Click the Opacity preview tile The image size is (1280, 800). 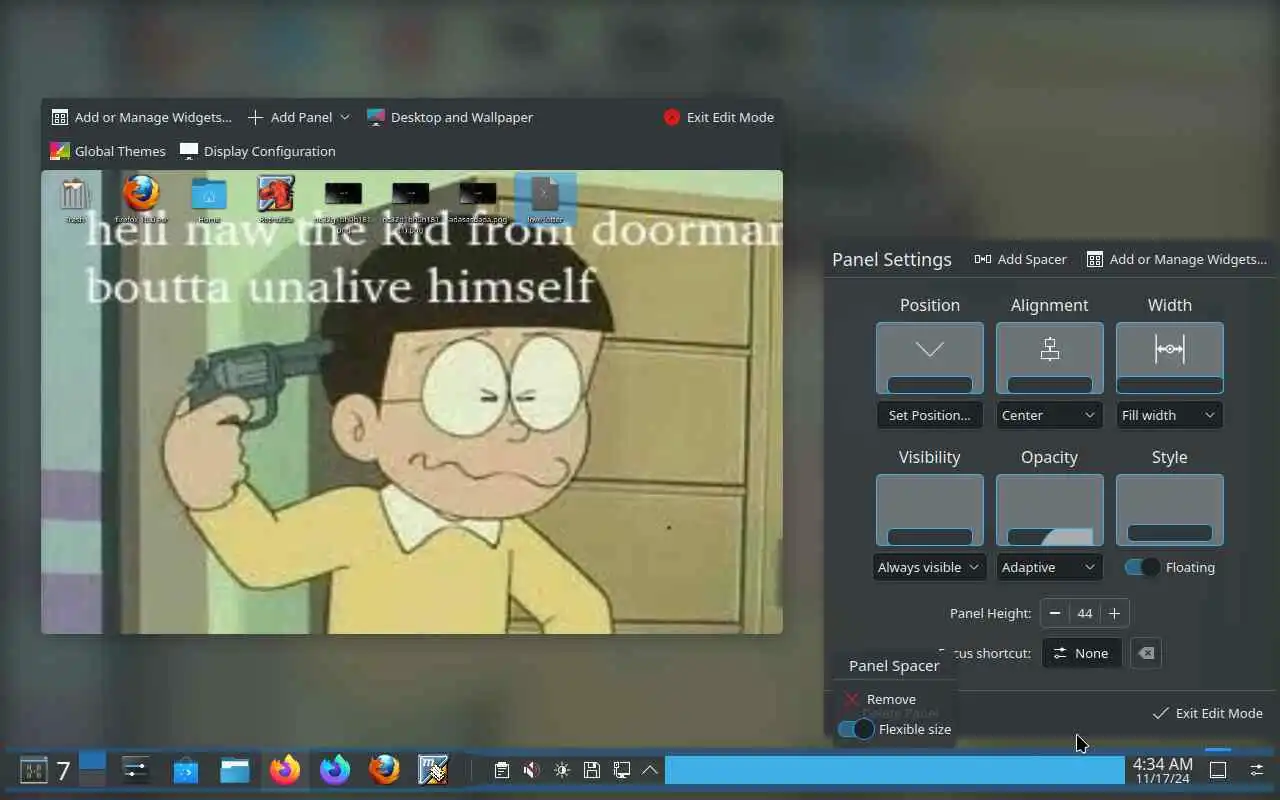click(1050, 510)
